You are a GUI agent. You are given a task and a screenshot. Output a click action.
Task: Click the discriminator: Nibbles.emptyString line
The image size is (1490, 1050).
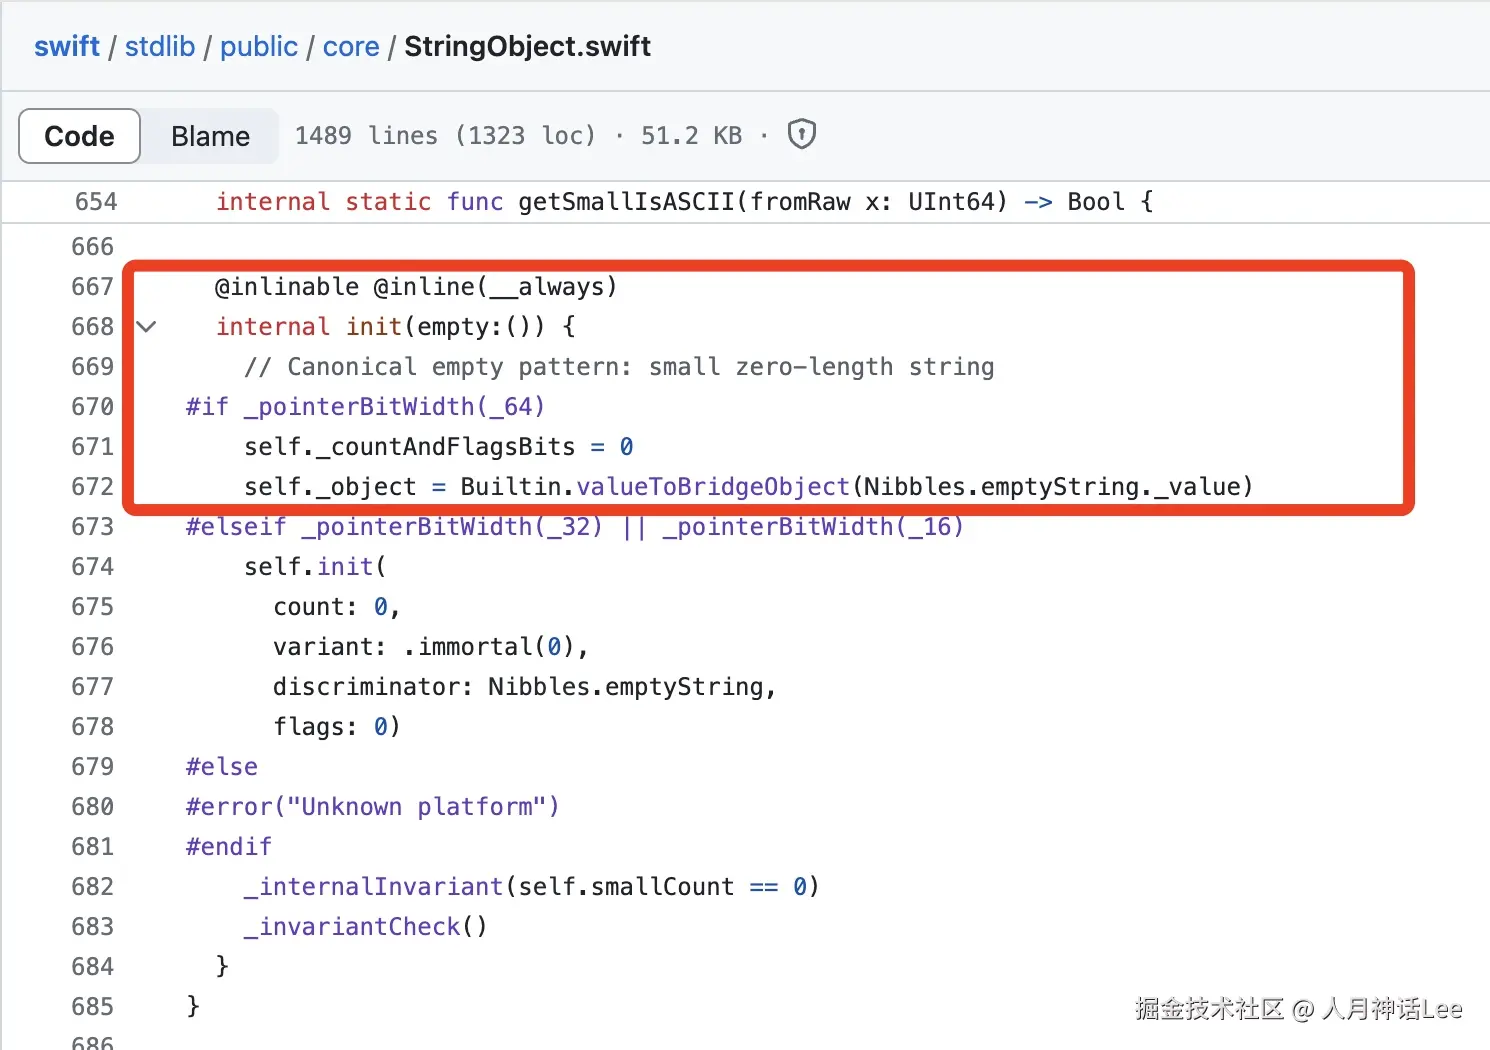tap(524, 686)
